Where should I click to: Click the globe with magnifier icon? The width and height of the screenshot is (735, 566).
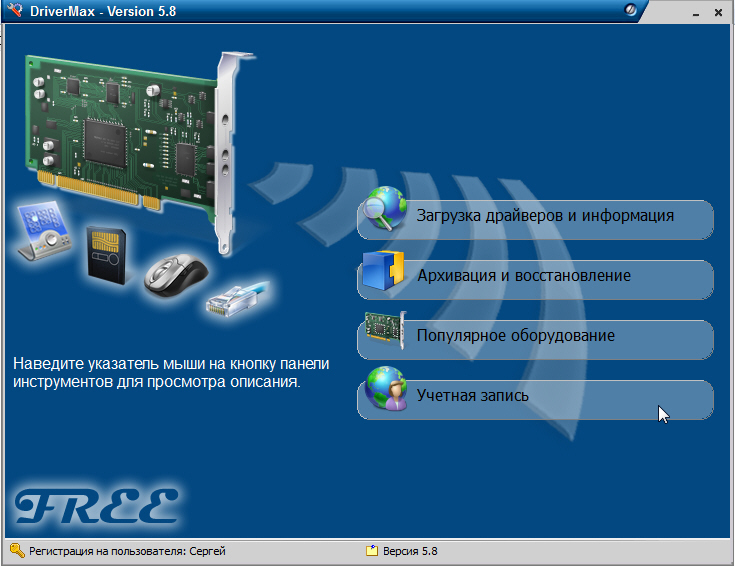tap(385, 209)
